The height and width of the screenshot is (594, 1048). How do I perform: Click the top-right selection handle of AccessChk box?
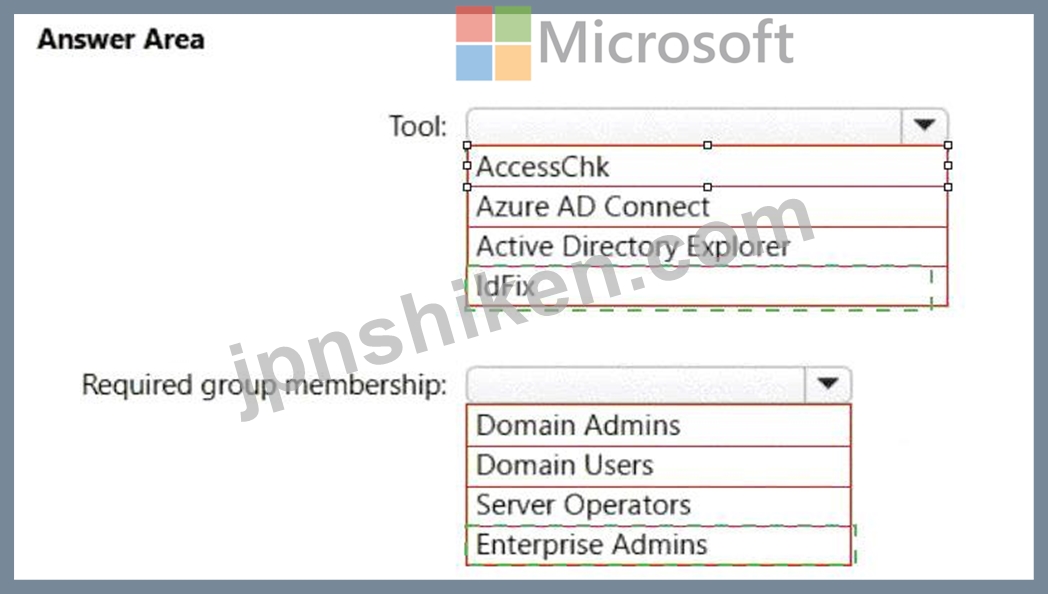948,145
